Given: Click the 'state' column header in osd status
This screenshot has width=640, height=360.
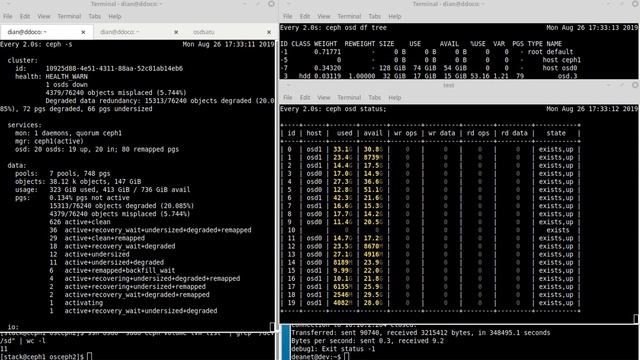Looking at the screenshot, I should pos(556,133).
